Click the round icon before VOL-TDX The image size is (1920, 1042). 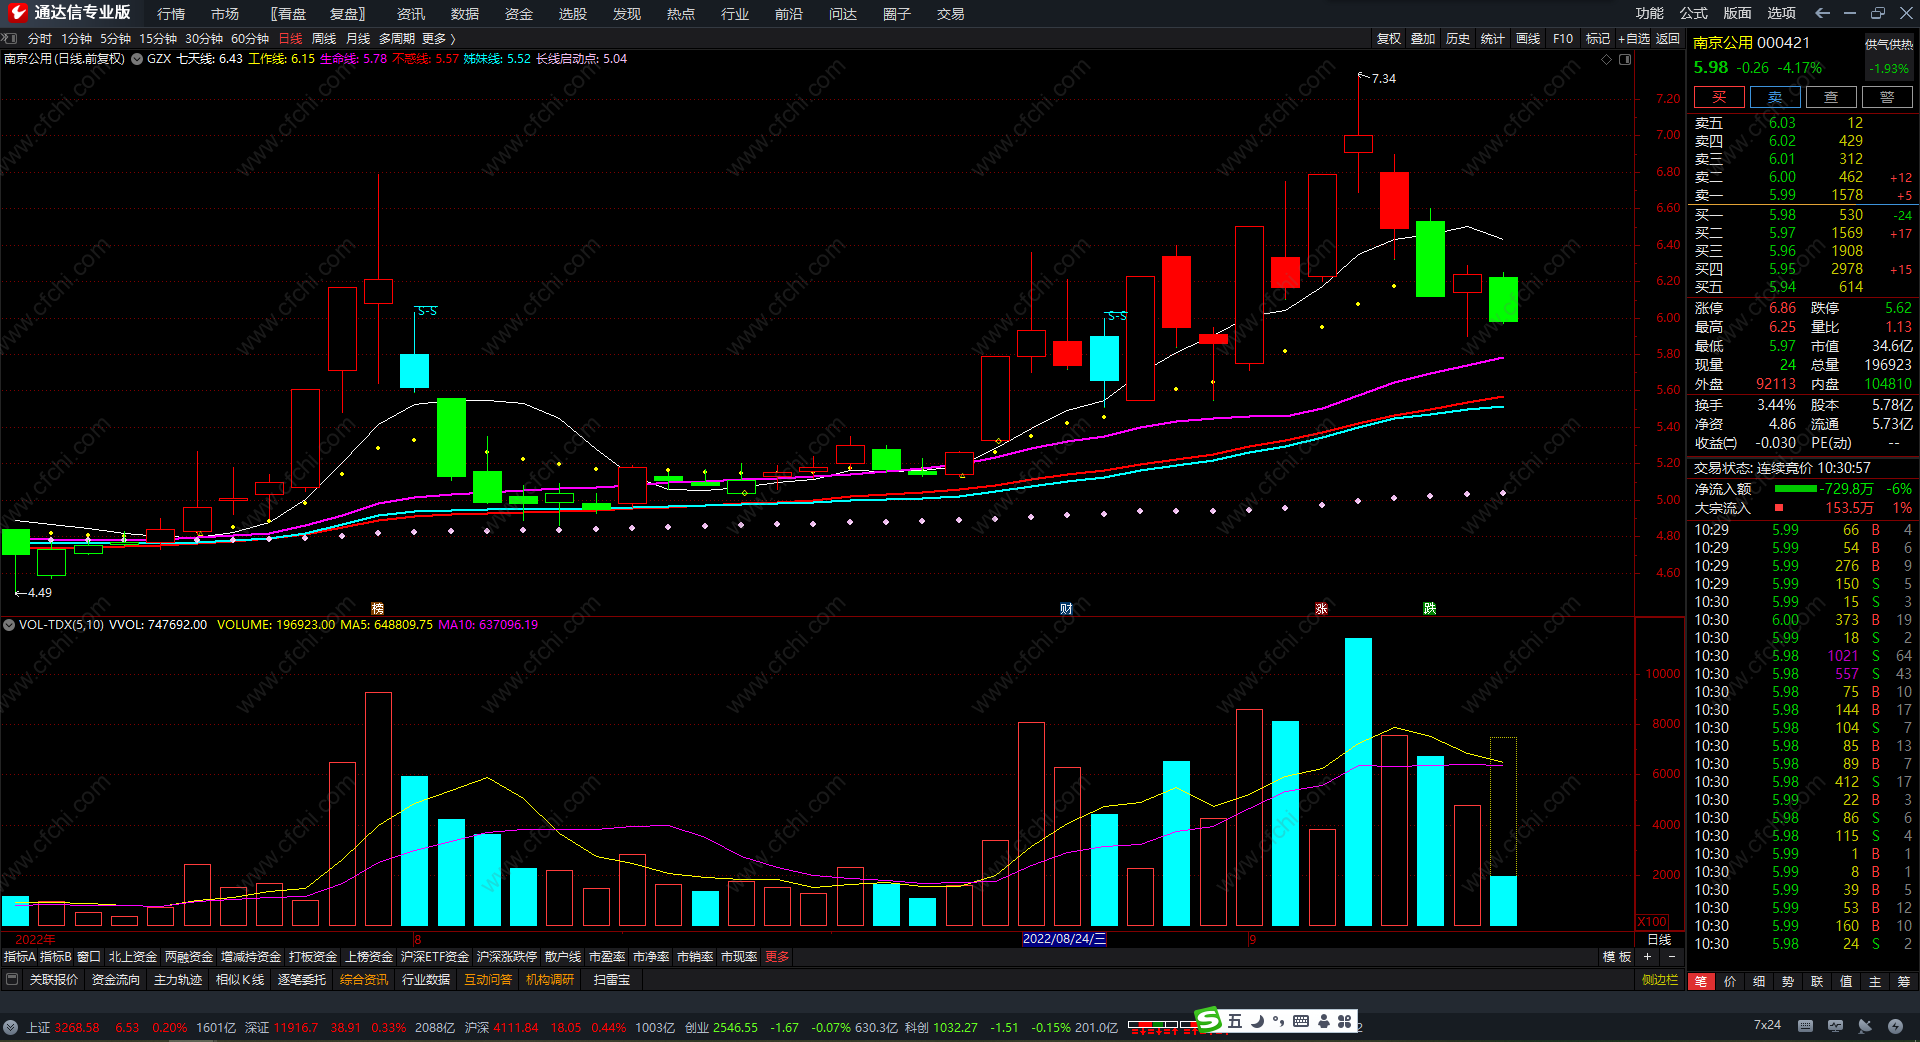[9, 625]
